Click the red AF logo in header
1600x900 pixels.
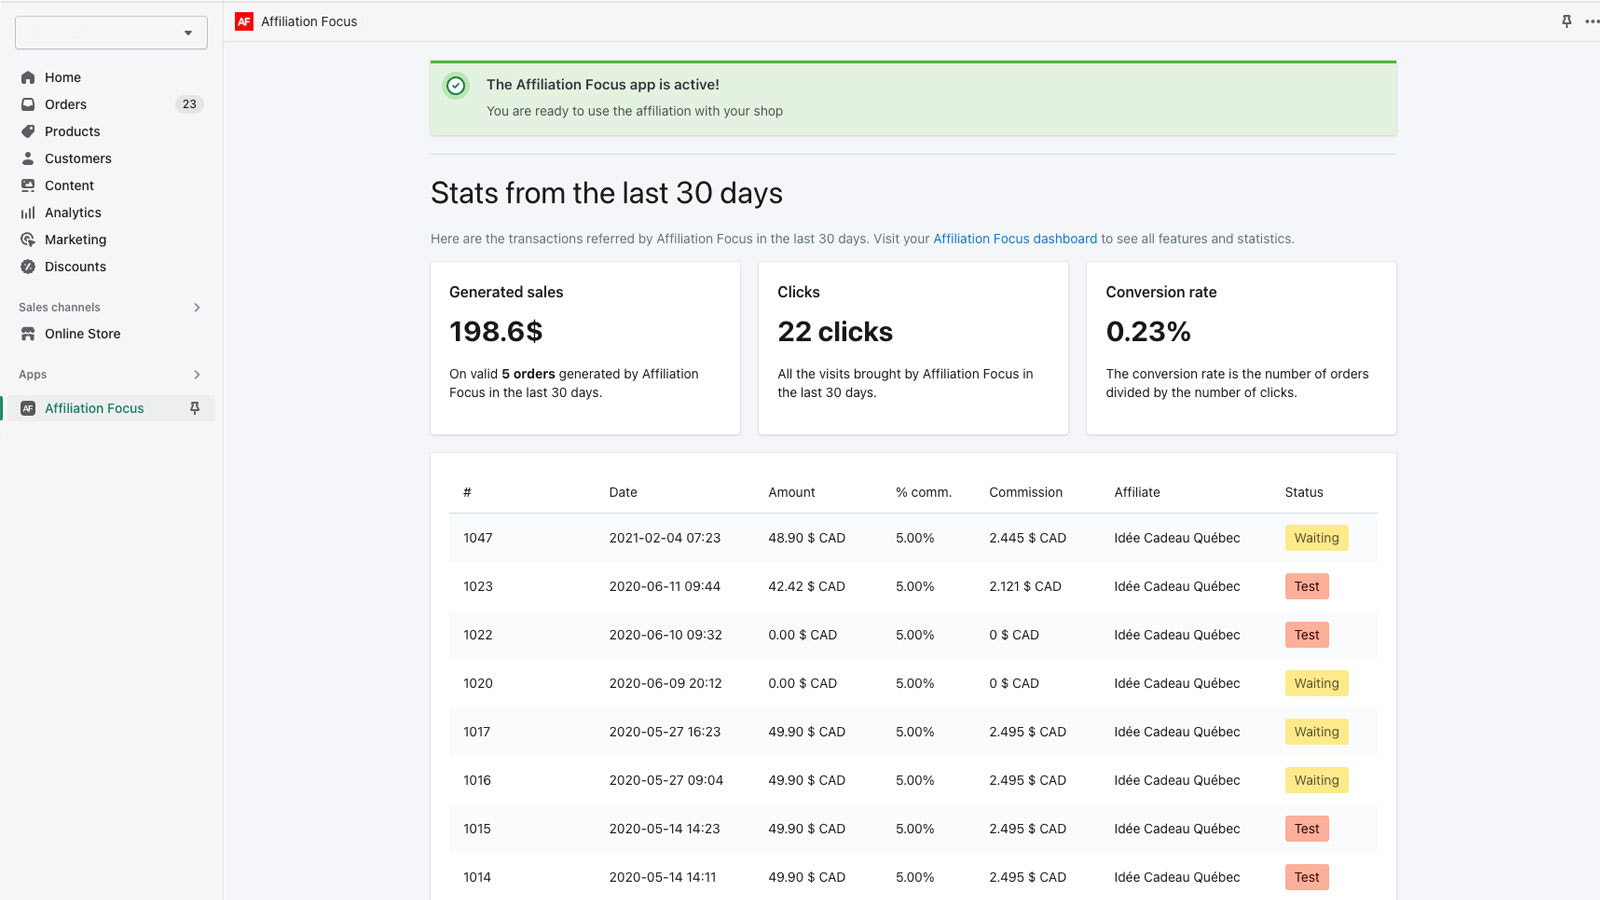tap(244, 21)
